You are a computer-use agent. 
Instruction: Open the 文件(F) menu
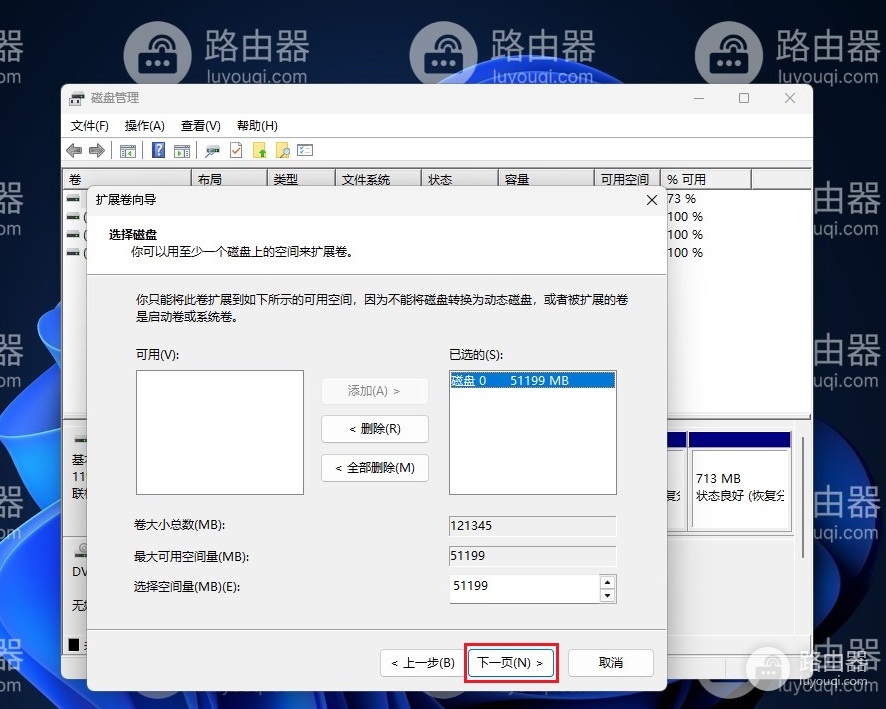(x=89, y=125)
